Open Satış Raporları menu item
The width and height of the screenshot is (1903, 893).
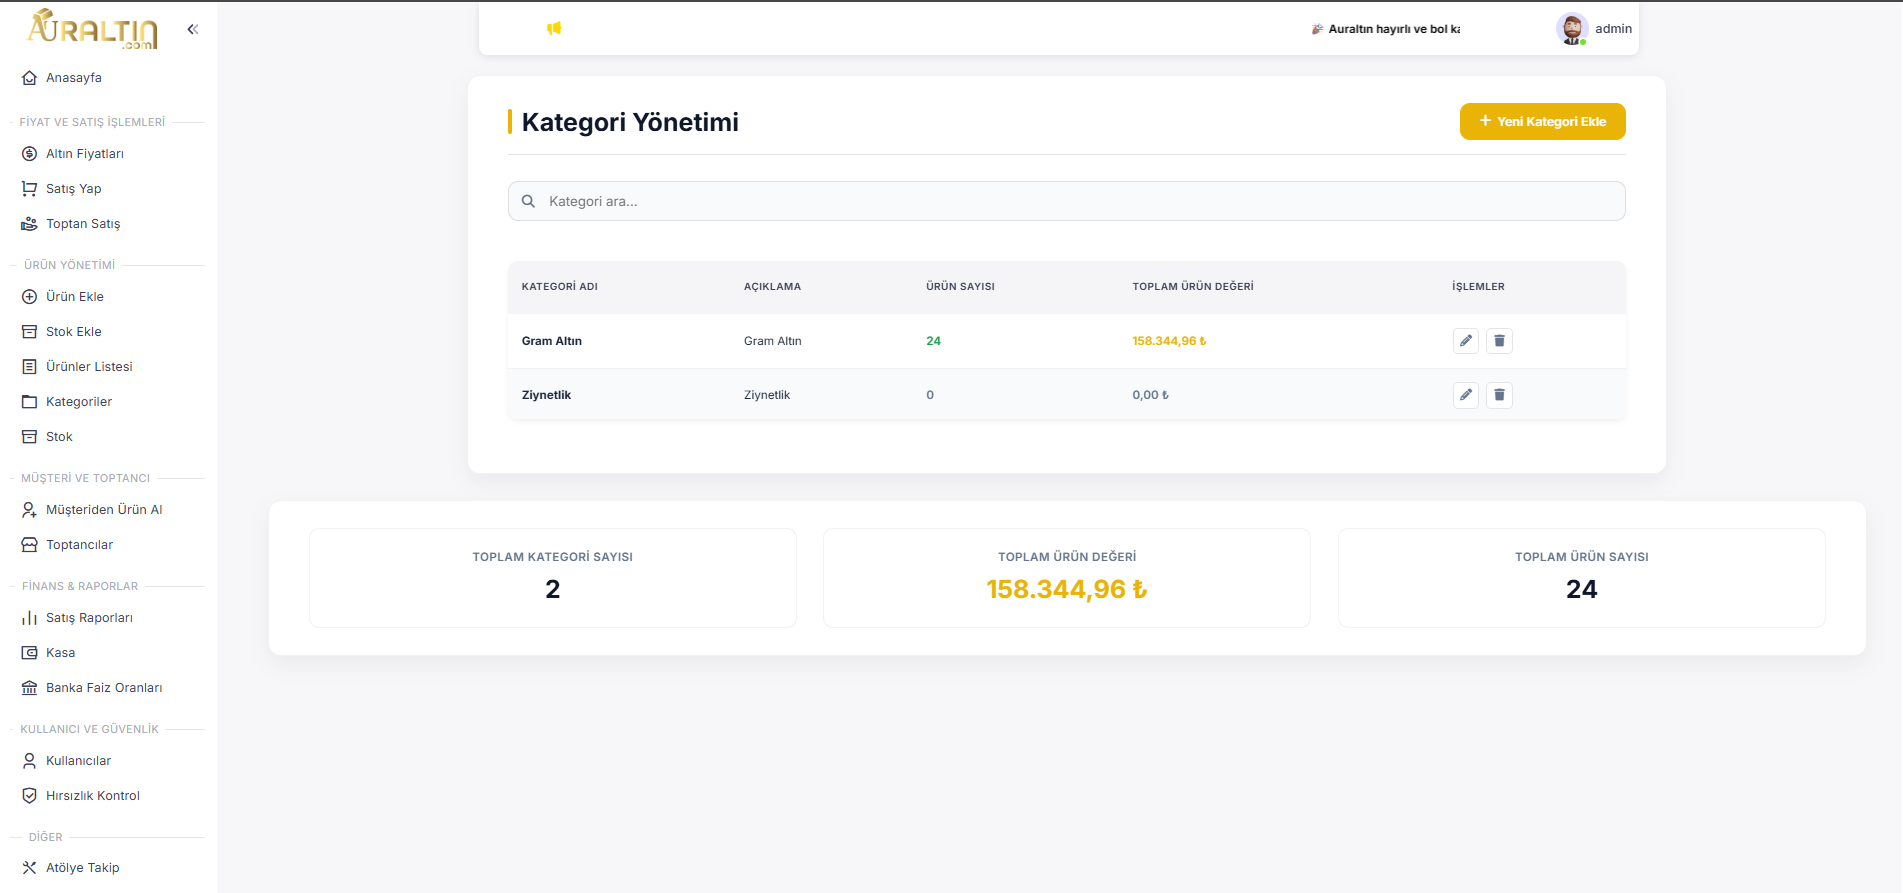89,618
